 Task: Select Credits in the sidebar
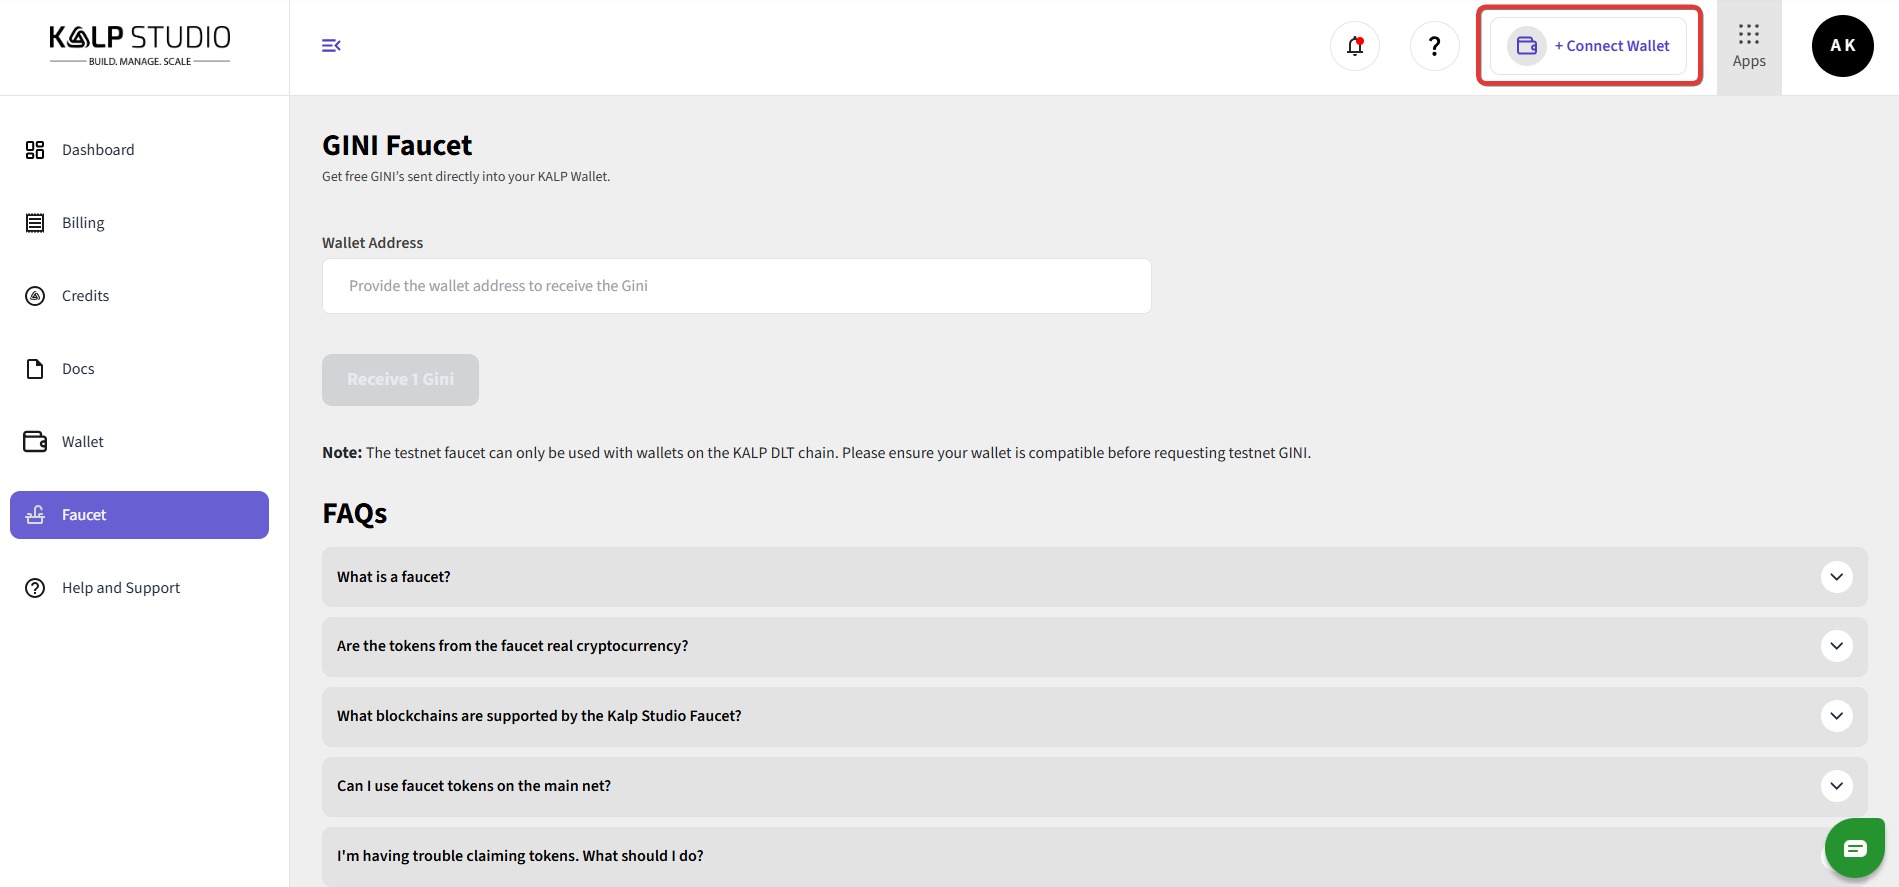coord(85,296)
